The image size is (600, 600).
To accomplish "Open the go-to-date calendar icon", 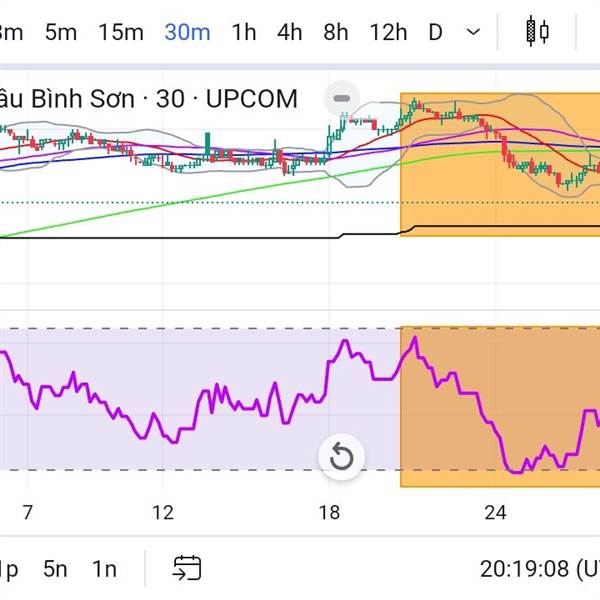I will pyautogui.click(x=187, y=568).
